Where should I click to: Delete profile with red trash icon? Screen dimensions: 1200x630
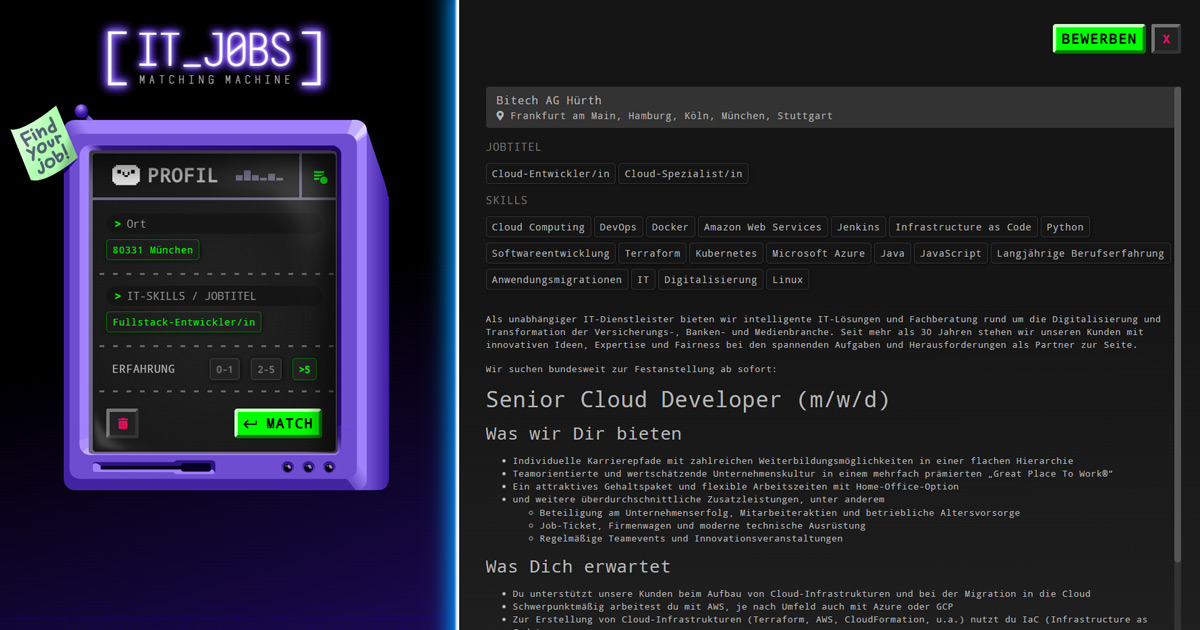123,423
